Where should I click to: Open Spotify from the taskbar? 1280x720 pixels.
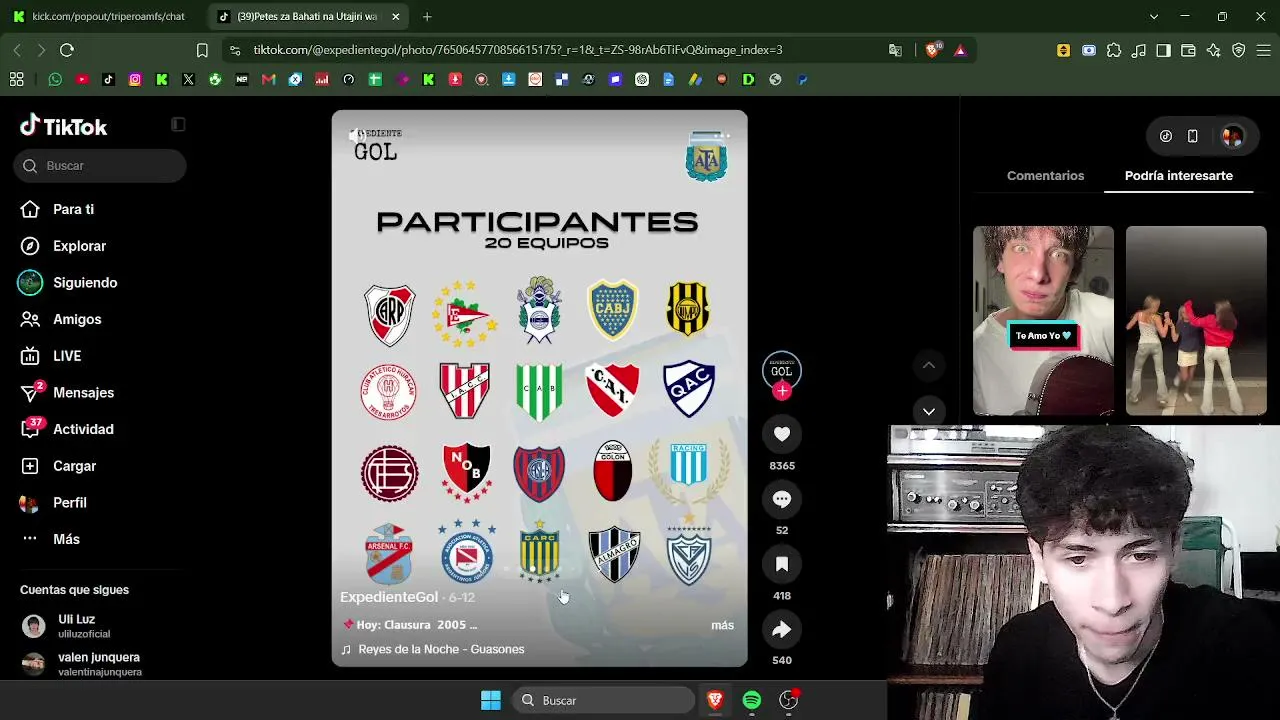pos(752,700)
